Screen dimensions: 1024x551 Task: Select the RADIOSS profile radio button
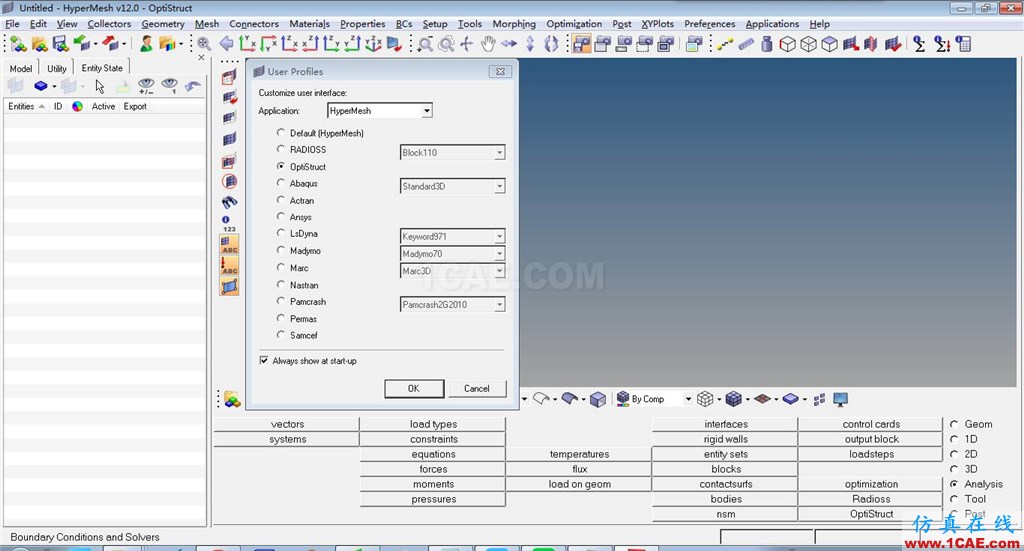point(281,149)
